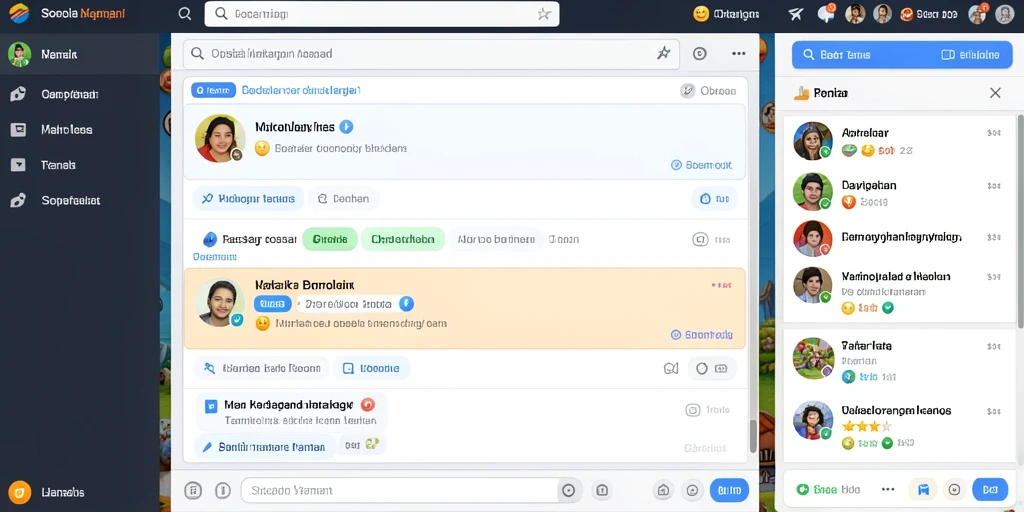Click the blue tag pill under Natalke Bamolaim
1024x512 pixels.
click(273, 304)
